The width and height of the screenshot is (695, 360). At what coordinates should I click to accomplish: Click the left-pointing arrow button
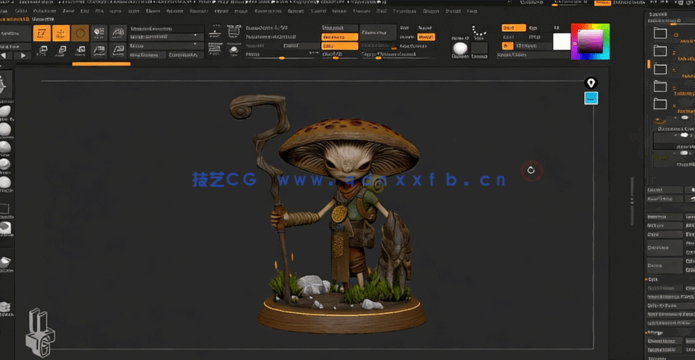click(x=4, y=55)
